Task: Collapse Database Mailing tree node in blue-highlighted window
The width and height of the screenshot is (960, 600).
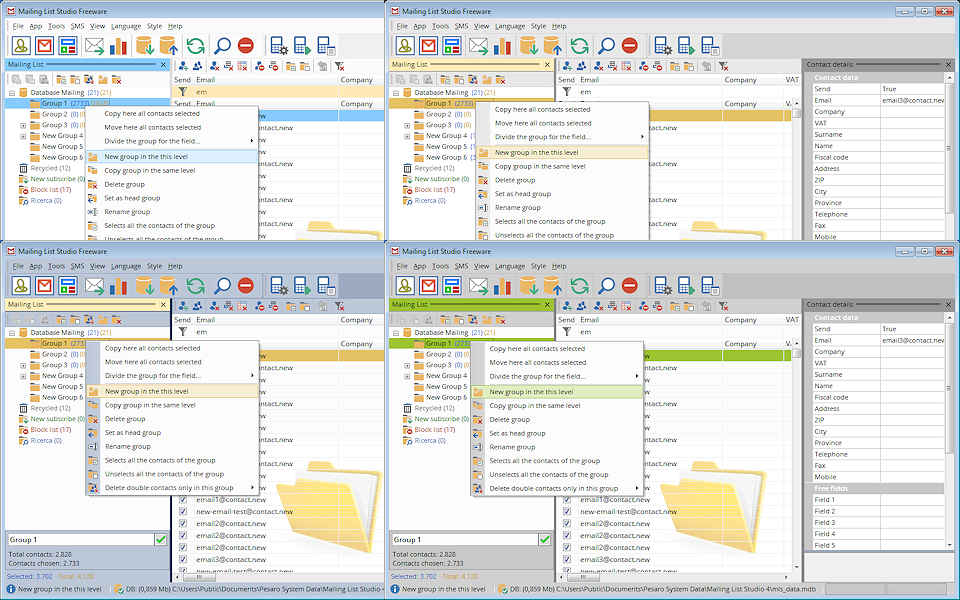Action: pos(11,93)
